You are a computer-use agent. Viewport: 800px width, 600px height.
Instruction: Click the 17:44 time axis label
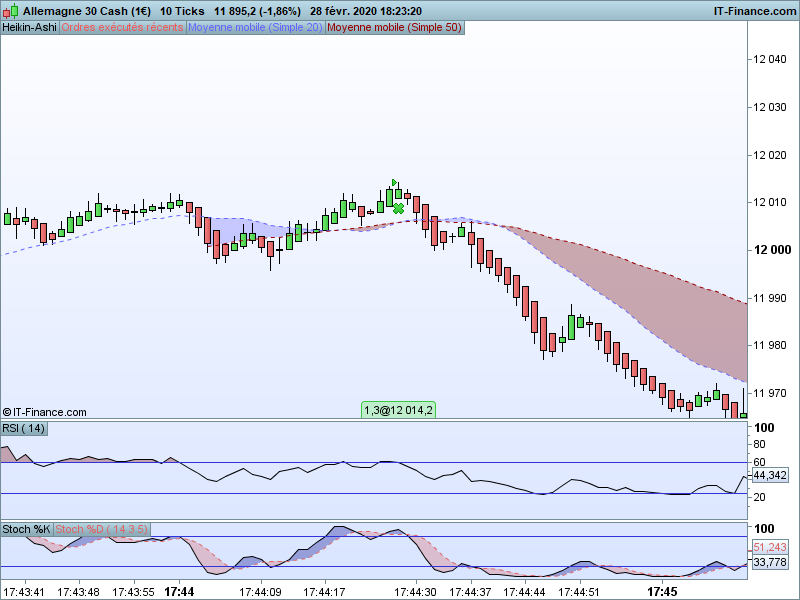179,592
